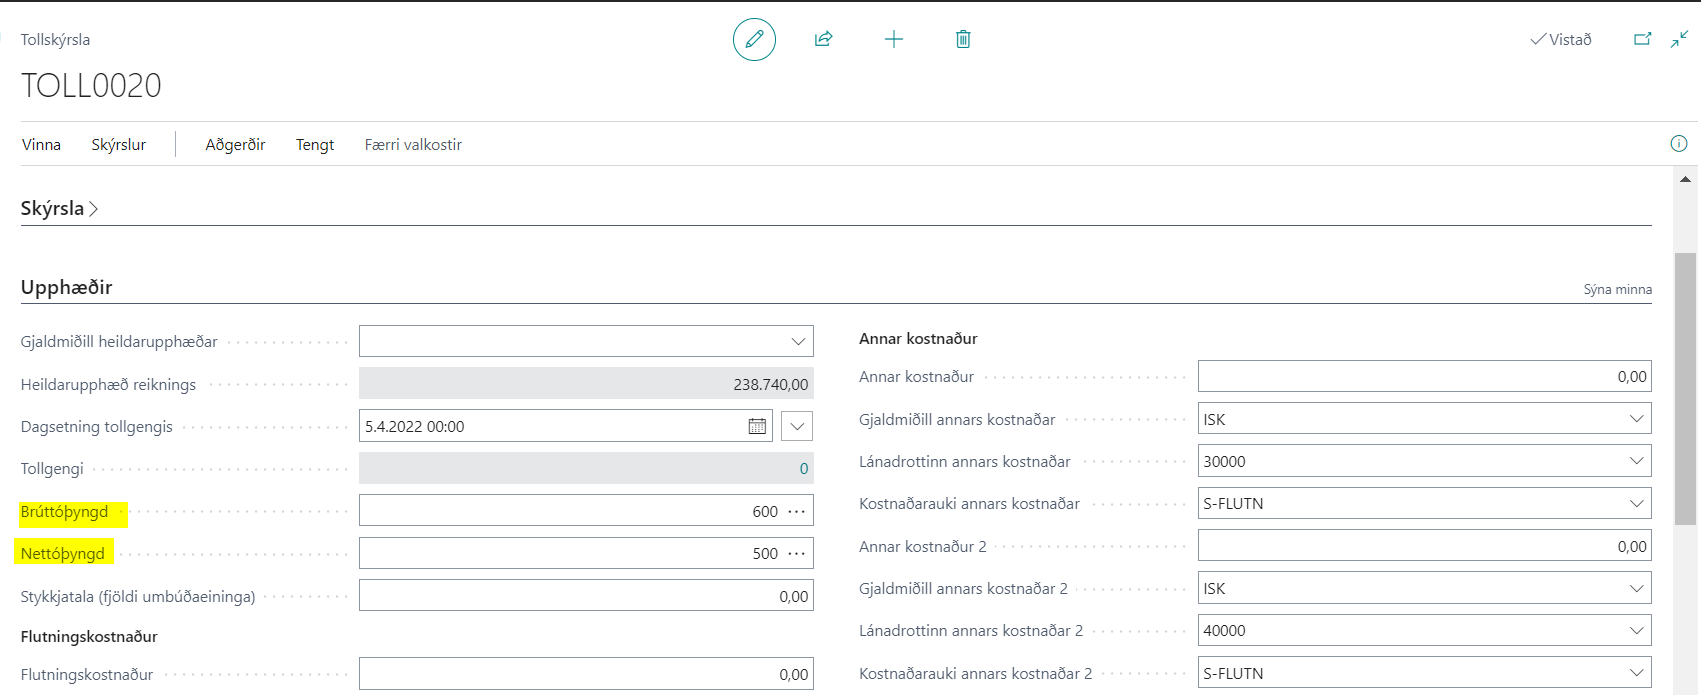Click the trash delete icon
This screenshot has width=1701, height=695.
point(963,40)
